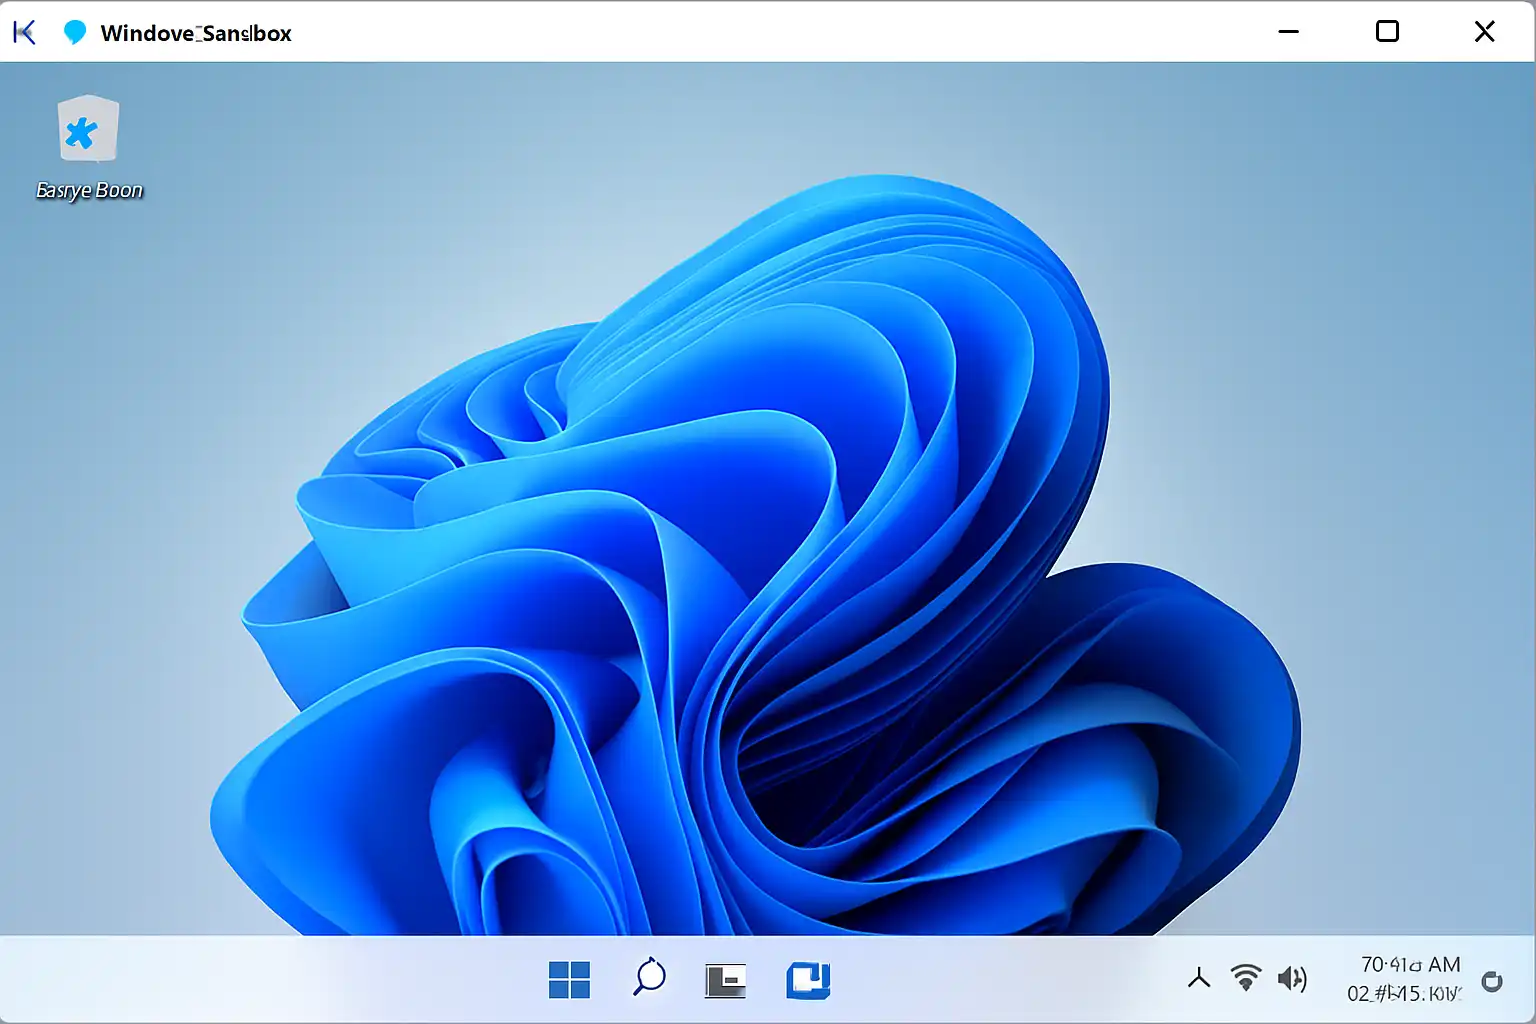Launch the blue pinned app on taskbar

(x=808, y=980)
